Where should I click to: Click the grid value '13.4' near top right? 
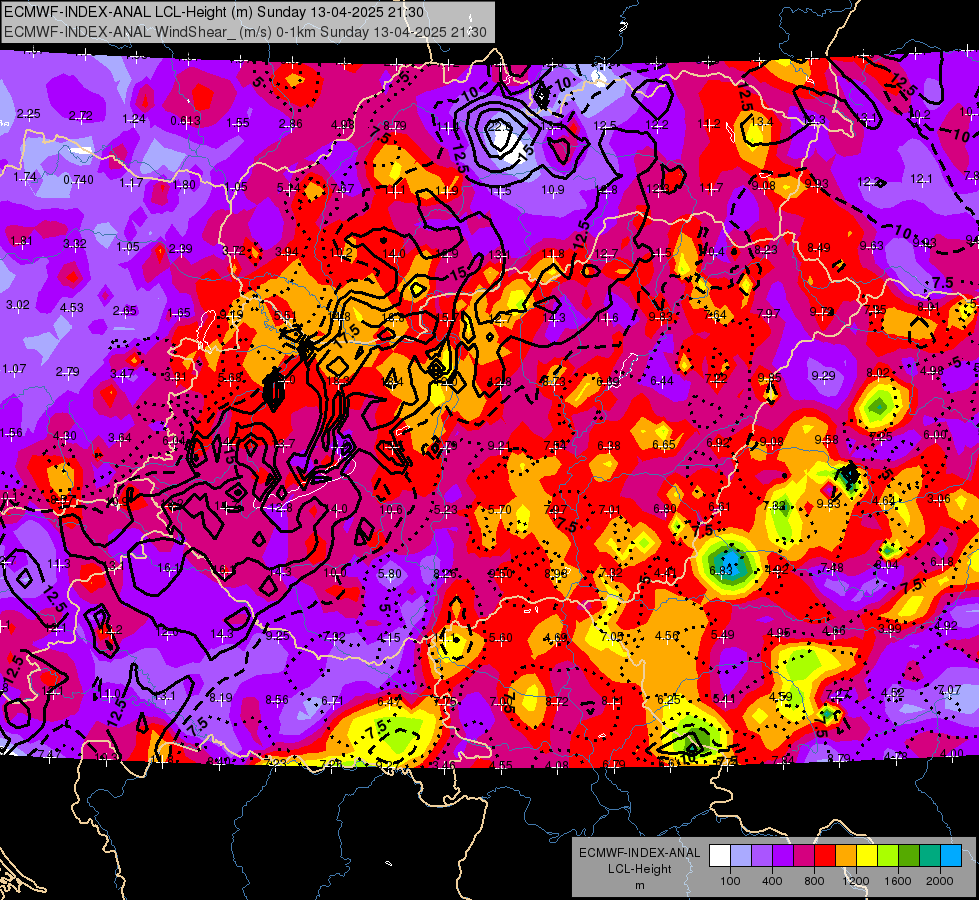pos(762,121)
